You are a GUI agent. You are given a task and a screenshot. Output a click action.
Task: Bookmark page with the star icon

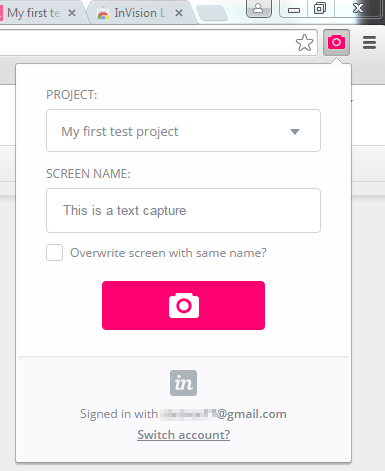304,43
